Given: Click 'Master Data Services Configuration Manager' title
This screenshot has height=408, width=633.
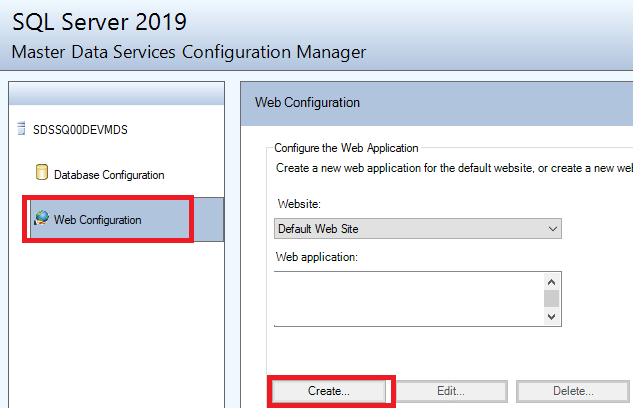Looking at the screenshot, I should pos(189,52).
